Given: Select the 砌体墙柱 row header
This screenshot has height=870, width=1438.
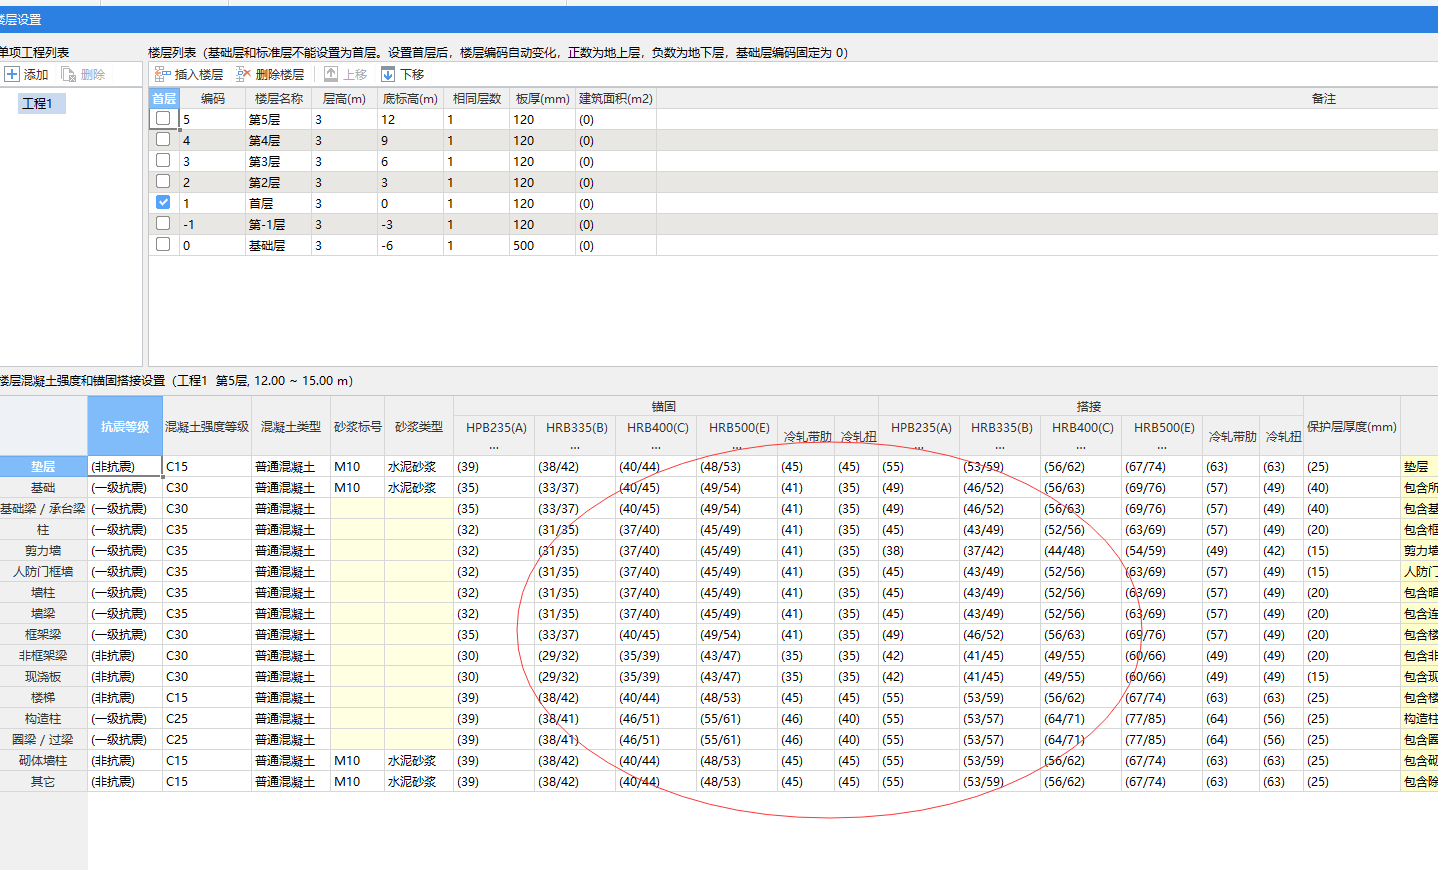Looking at the screenshot, I should [x=43, y=761].
